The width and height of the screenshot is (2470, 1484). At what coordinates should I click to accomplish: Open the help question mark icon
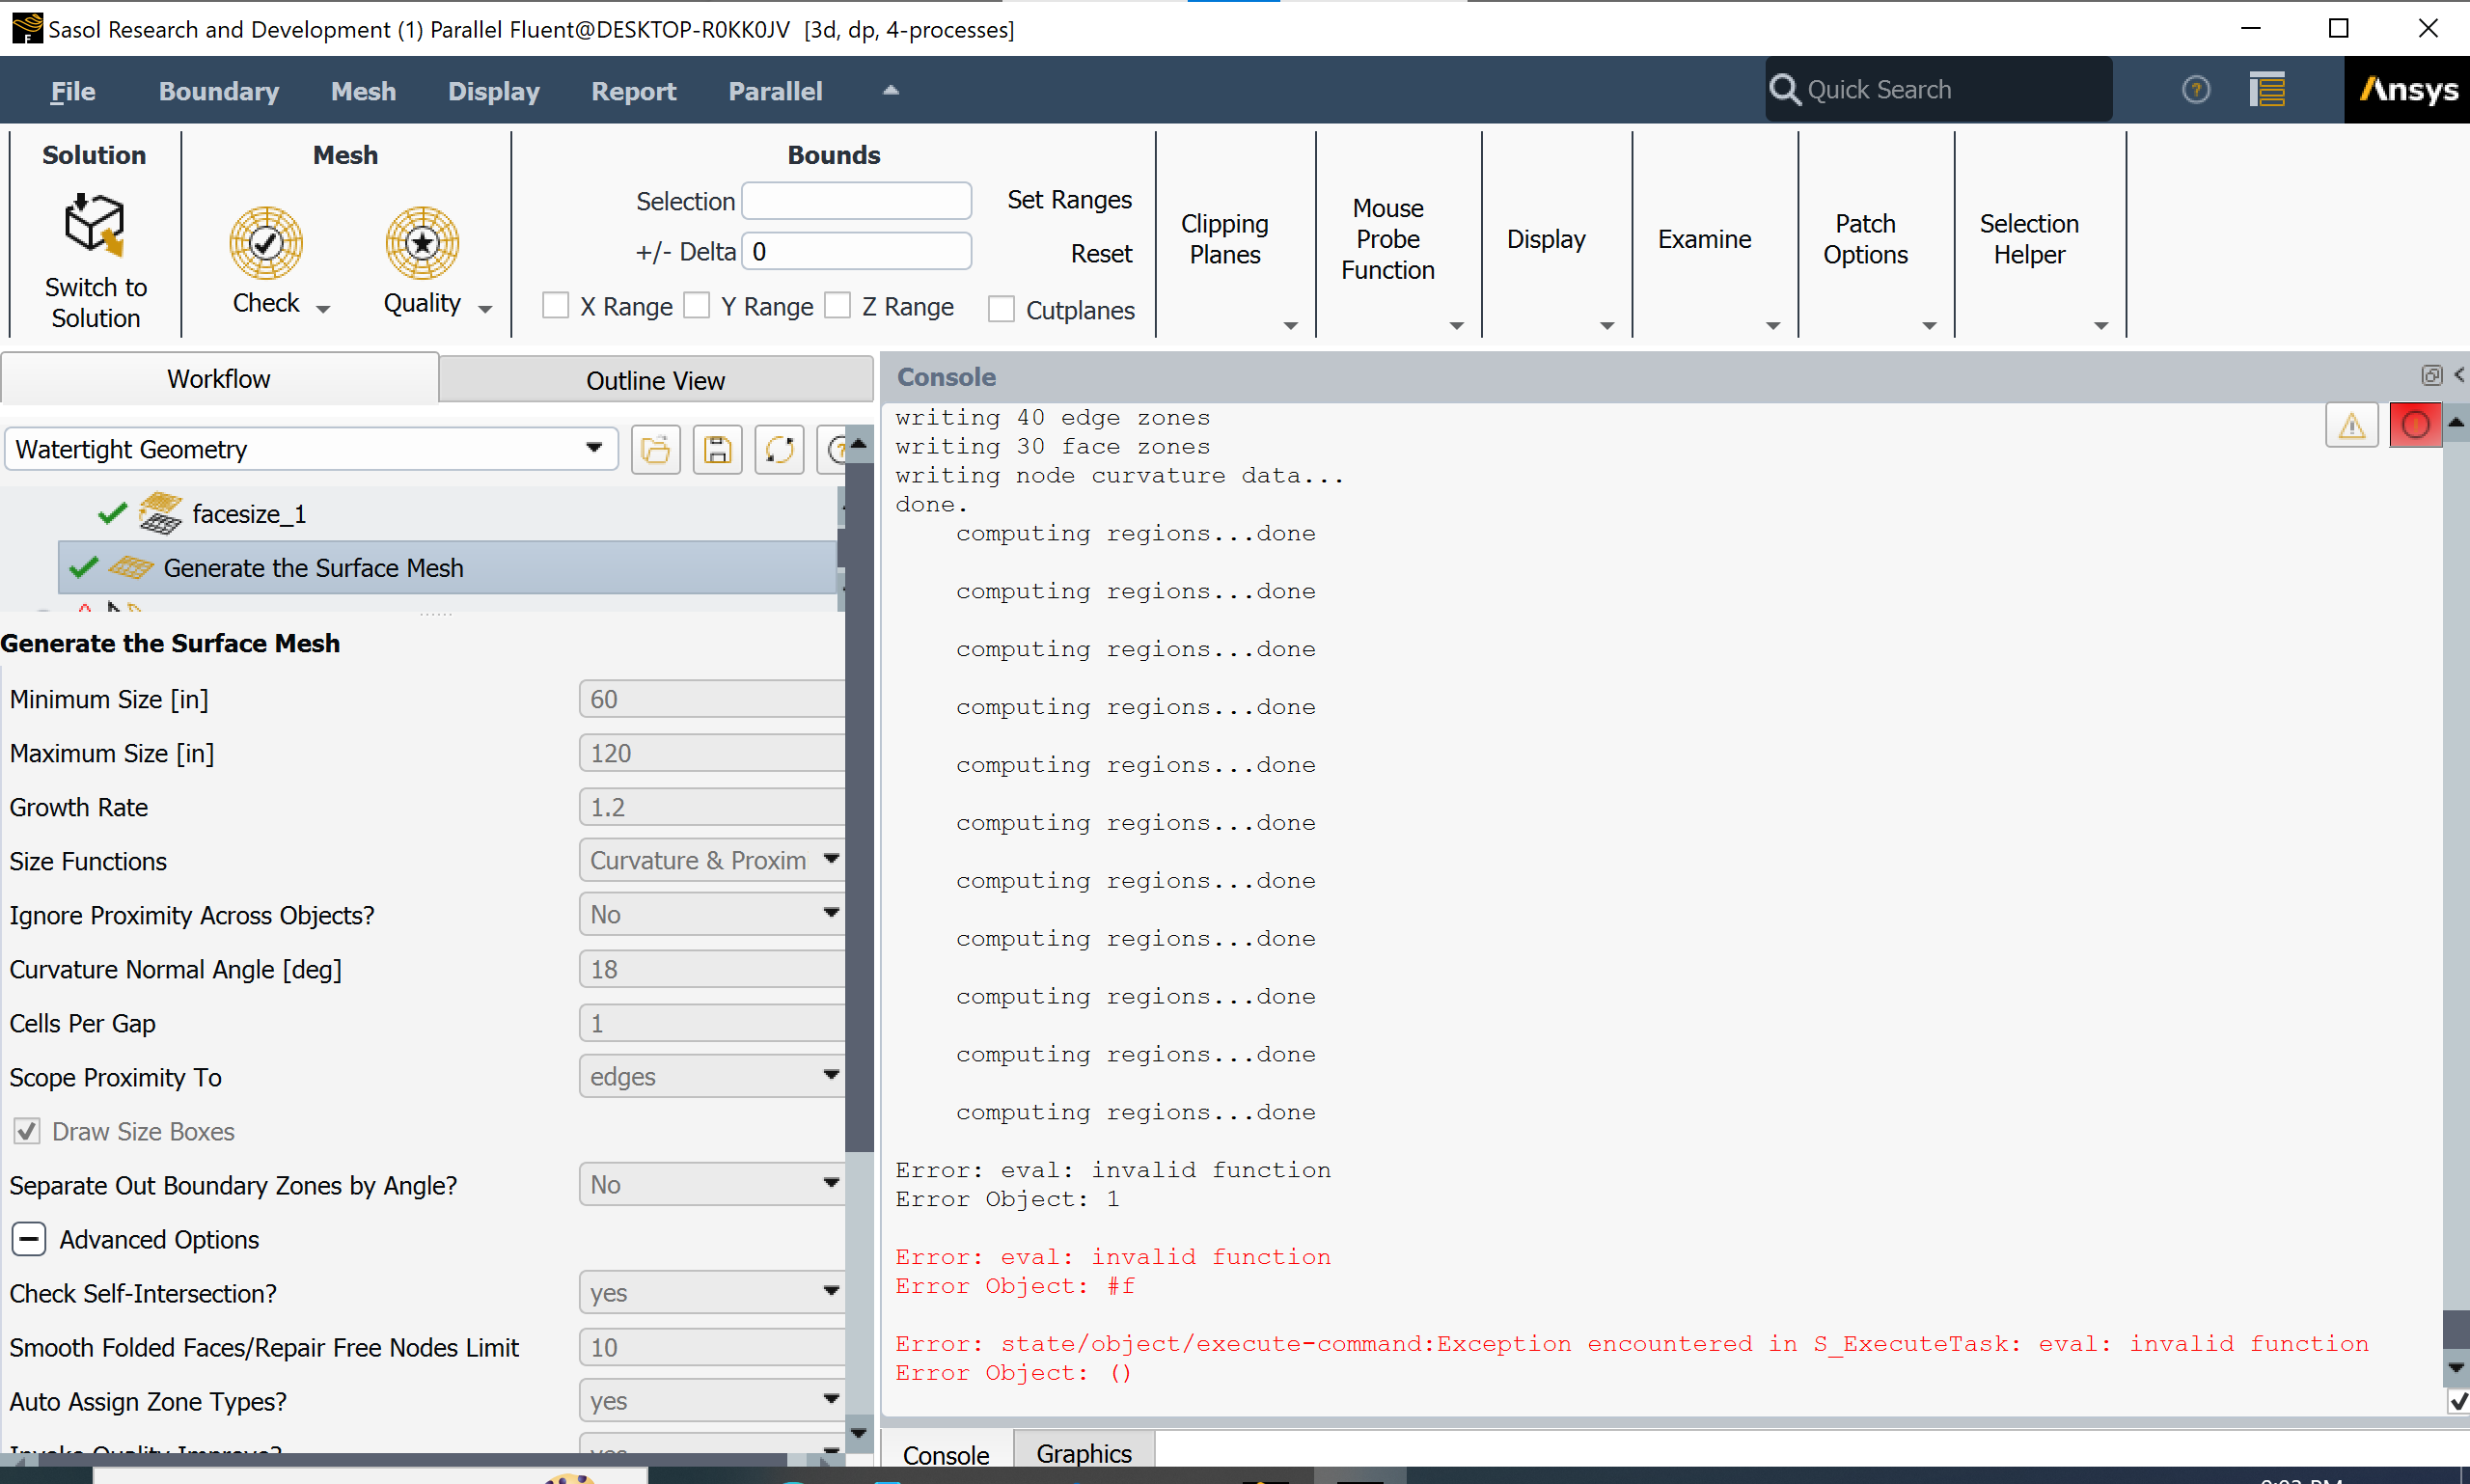pos(2196,90)
